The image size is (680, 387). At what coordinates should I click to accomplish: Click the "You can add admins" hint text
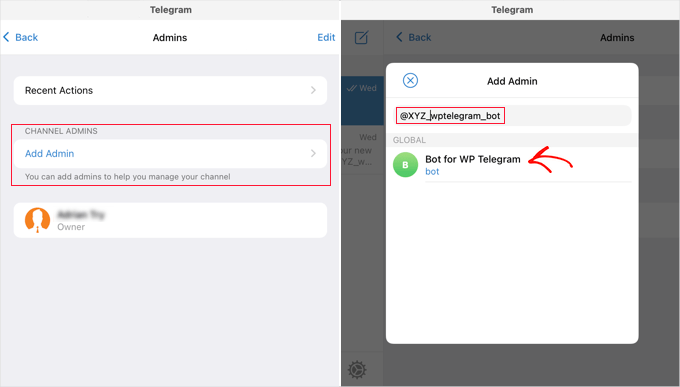coord(128,177)
